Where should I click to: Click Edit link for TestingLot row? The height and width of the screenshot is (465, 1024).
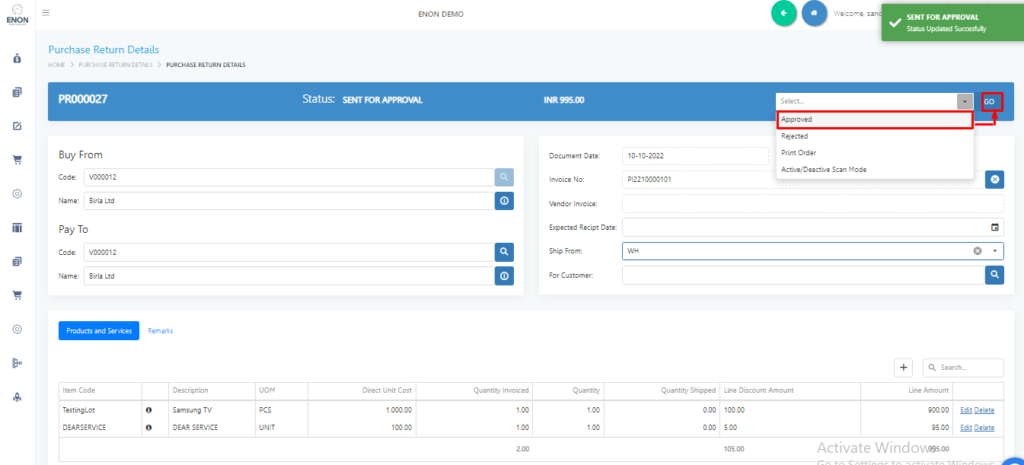tap(966, 410)
